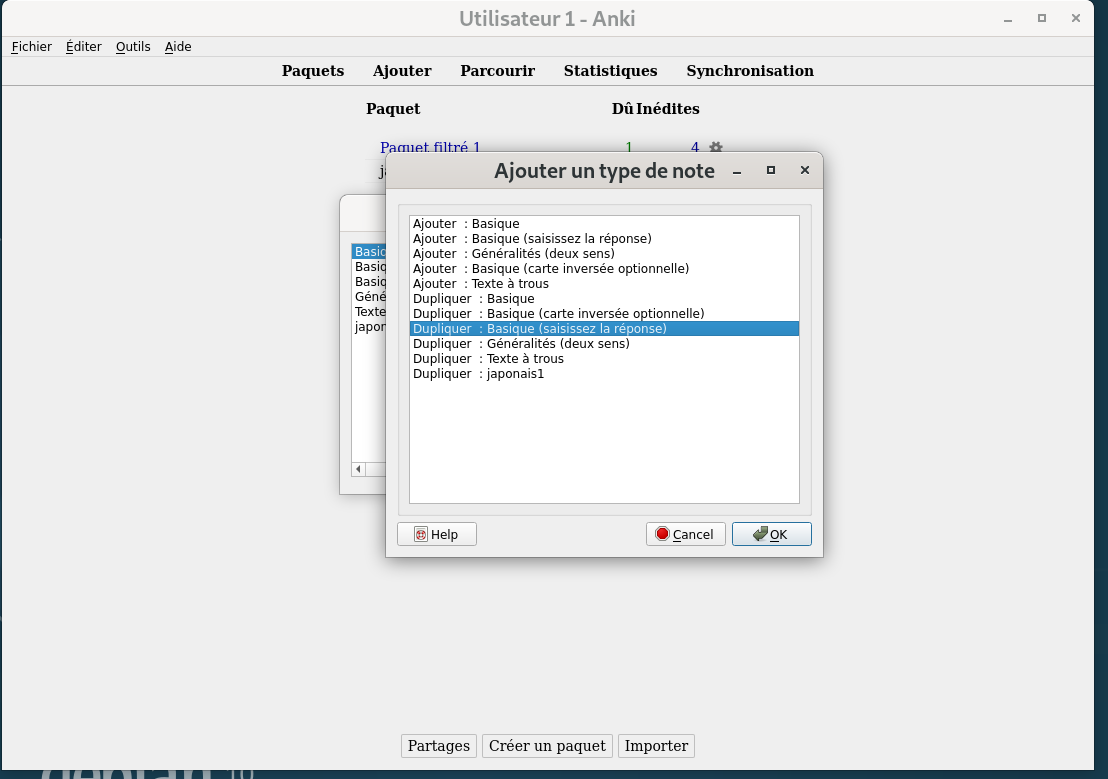1108x779 pixels.
Task: Maximize the Ajouter un type de note dialog
Action: pos(770,171)
